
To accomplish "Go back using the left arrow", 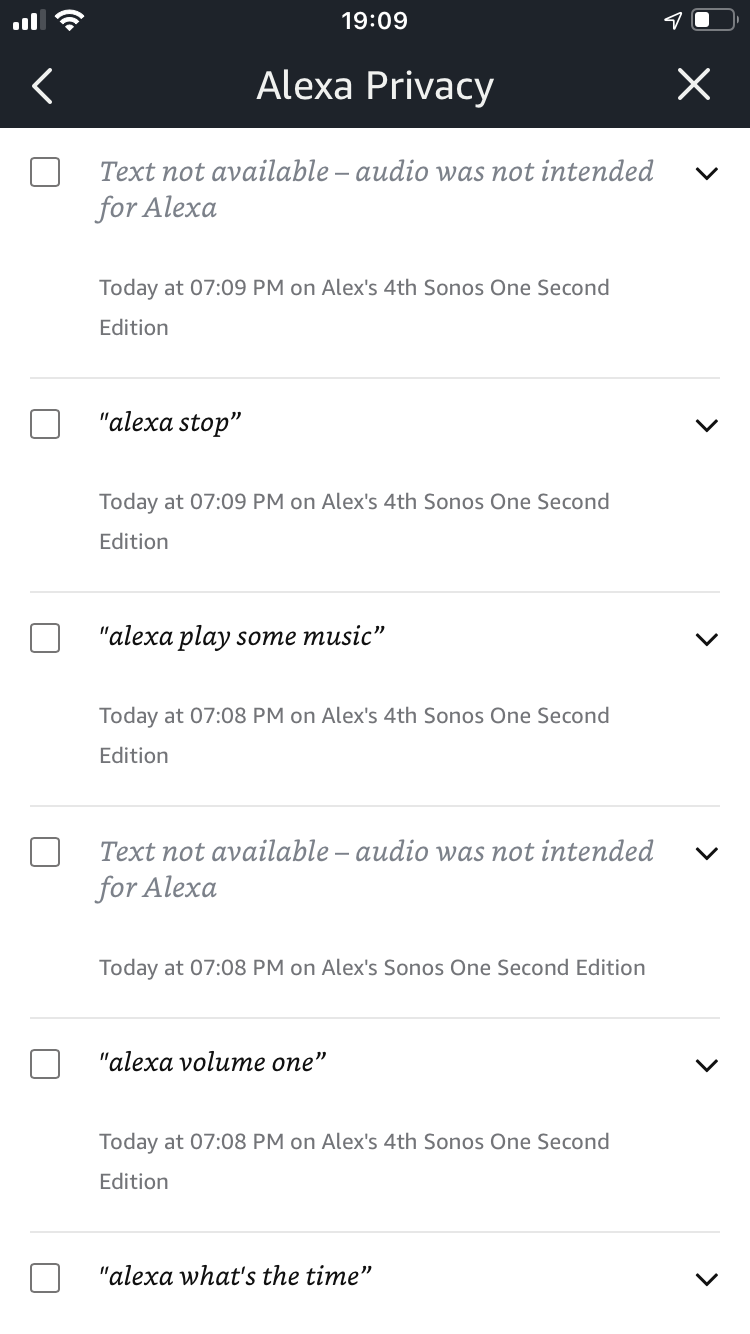I will (42, 86).
